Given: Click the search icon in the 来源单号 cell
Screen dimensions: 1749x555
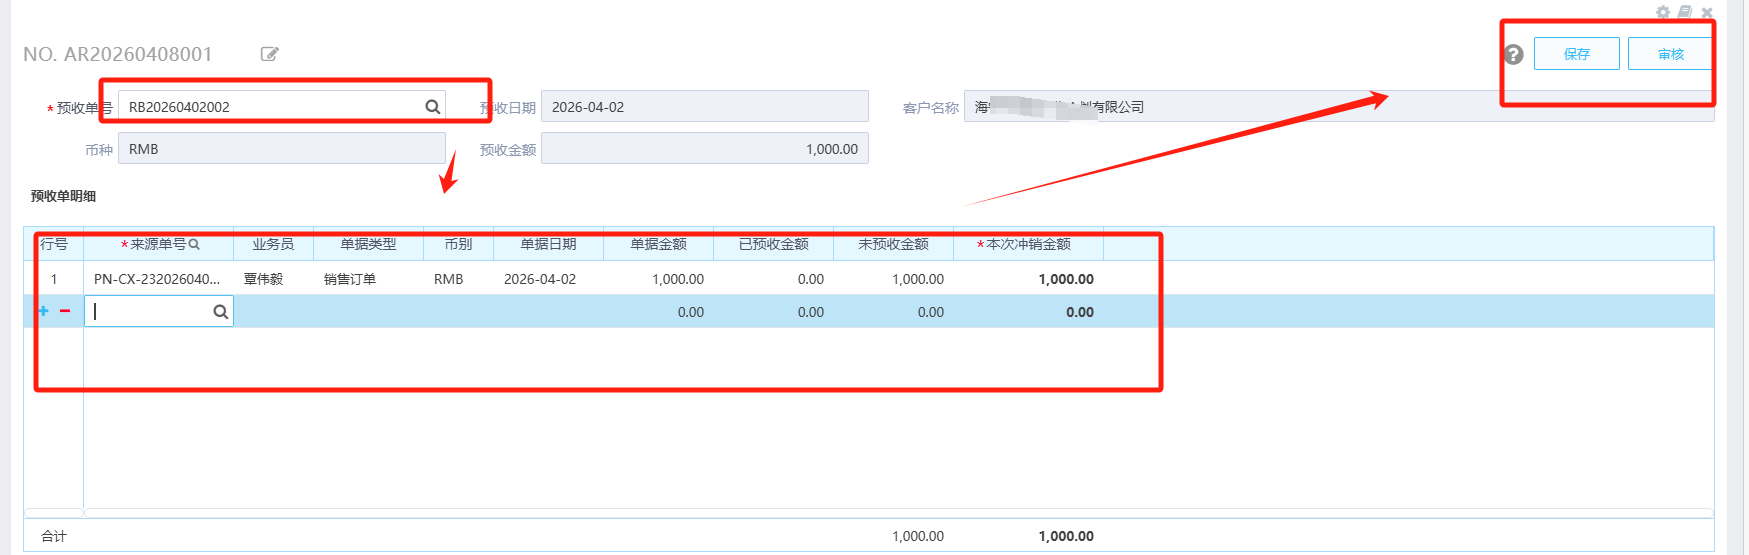Looking at the screenshot, I should point(221,312).
